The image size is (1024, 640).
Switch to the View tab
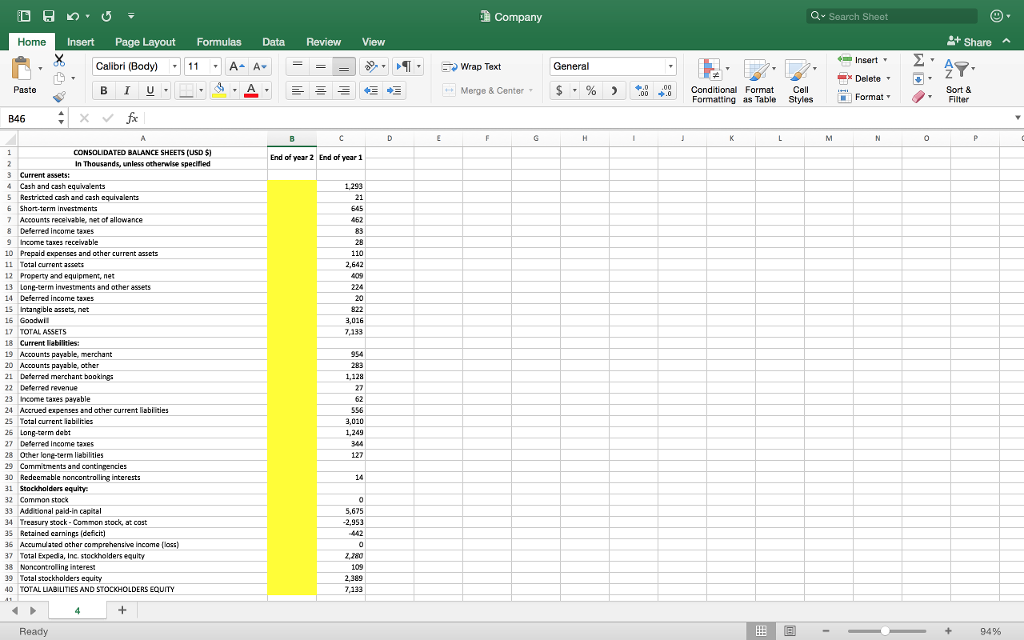[373, 42]
